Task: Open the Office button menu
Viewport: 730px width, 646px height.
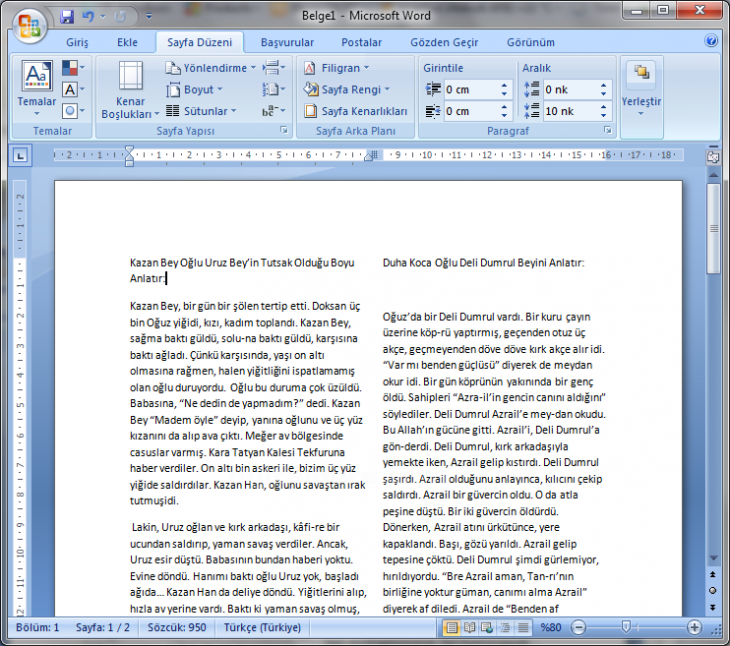Action: click(x=29, y=25)
